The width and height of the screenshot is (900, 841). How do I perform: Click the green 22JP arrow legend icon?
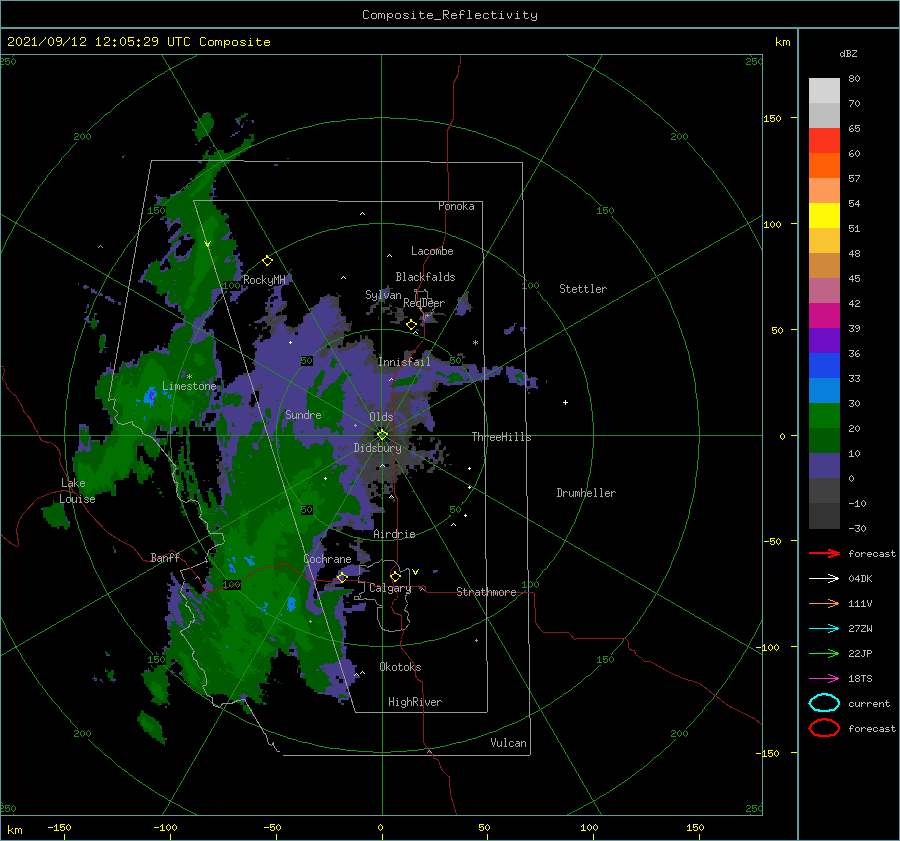point(824,653)
